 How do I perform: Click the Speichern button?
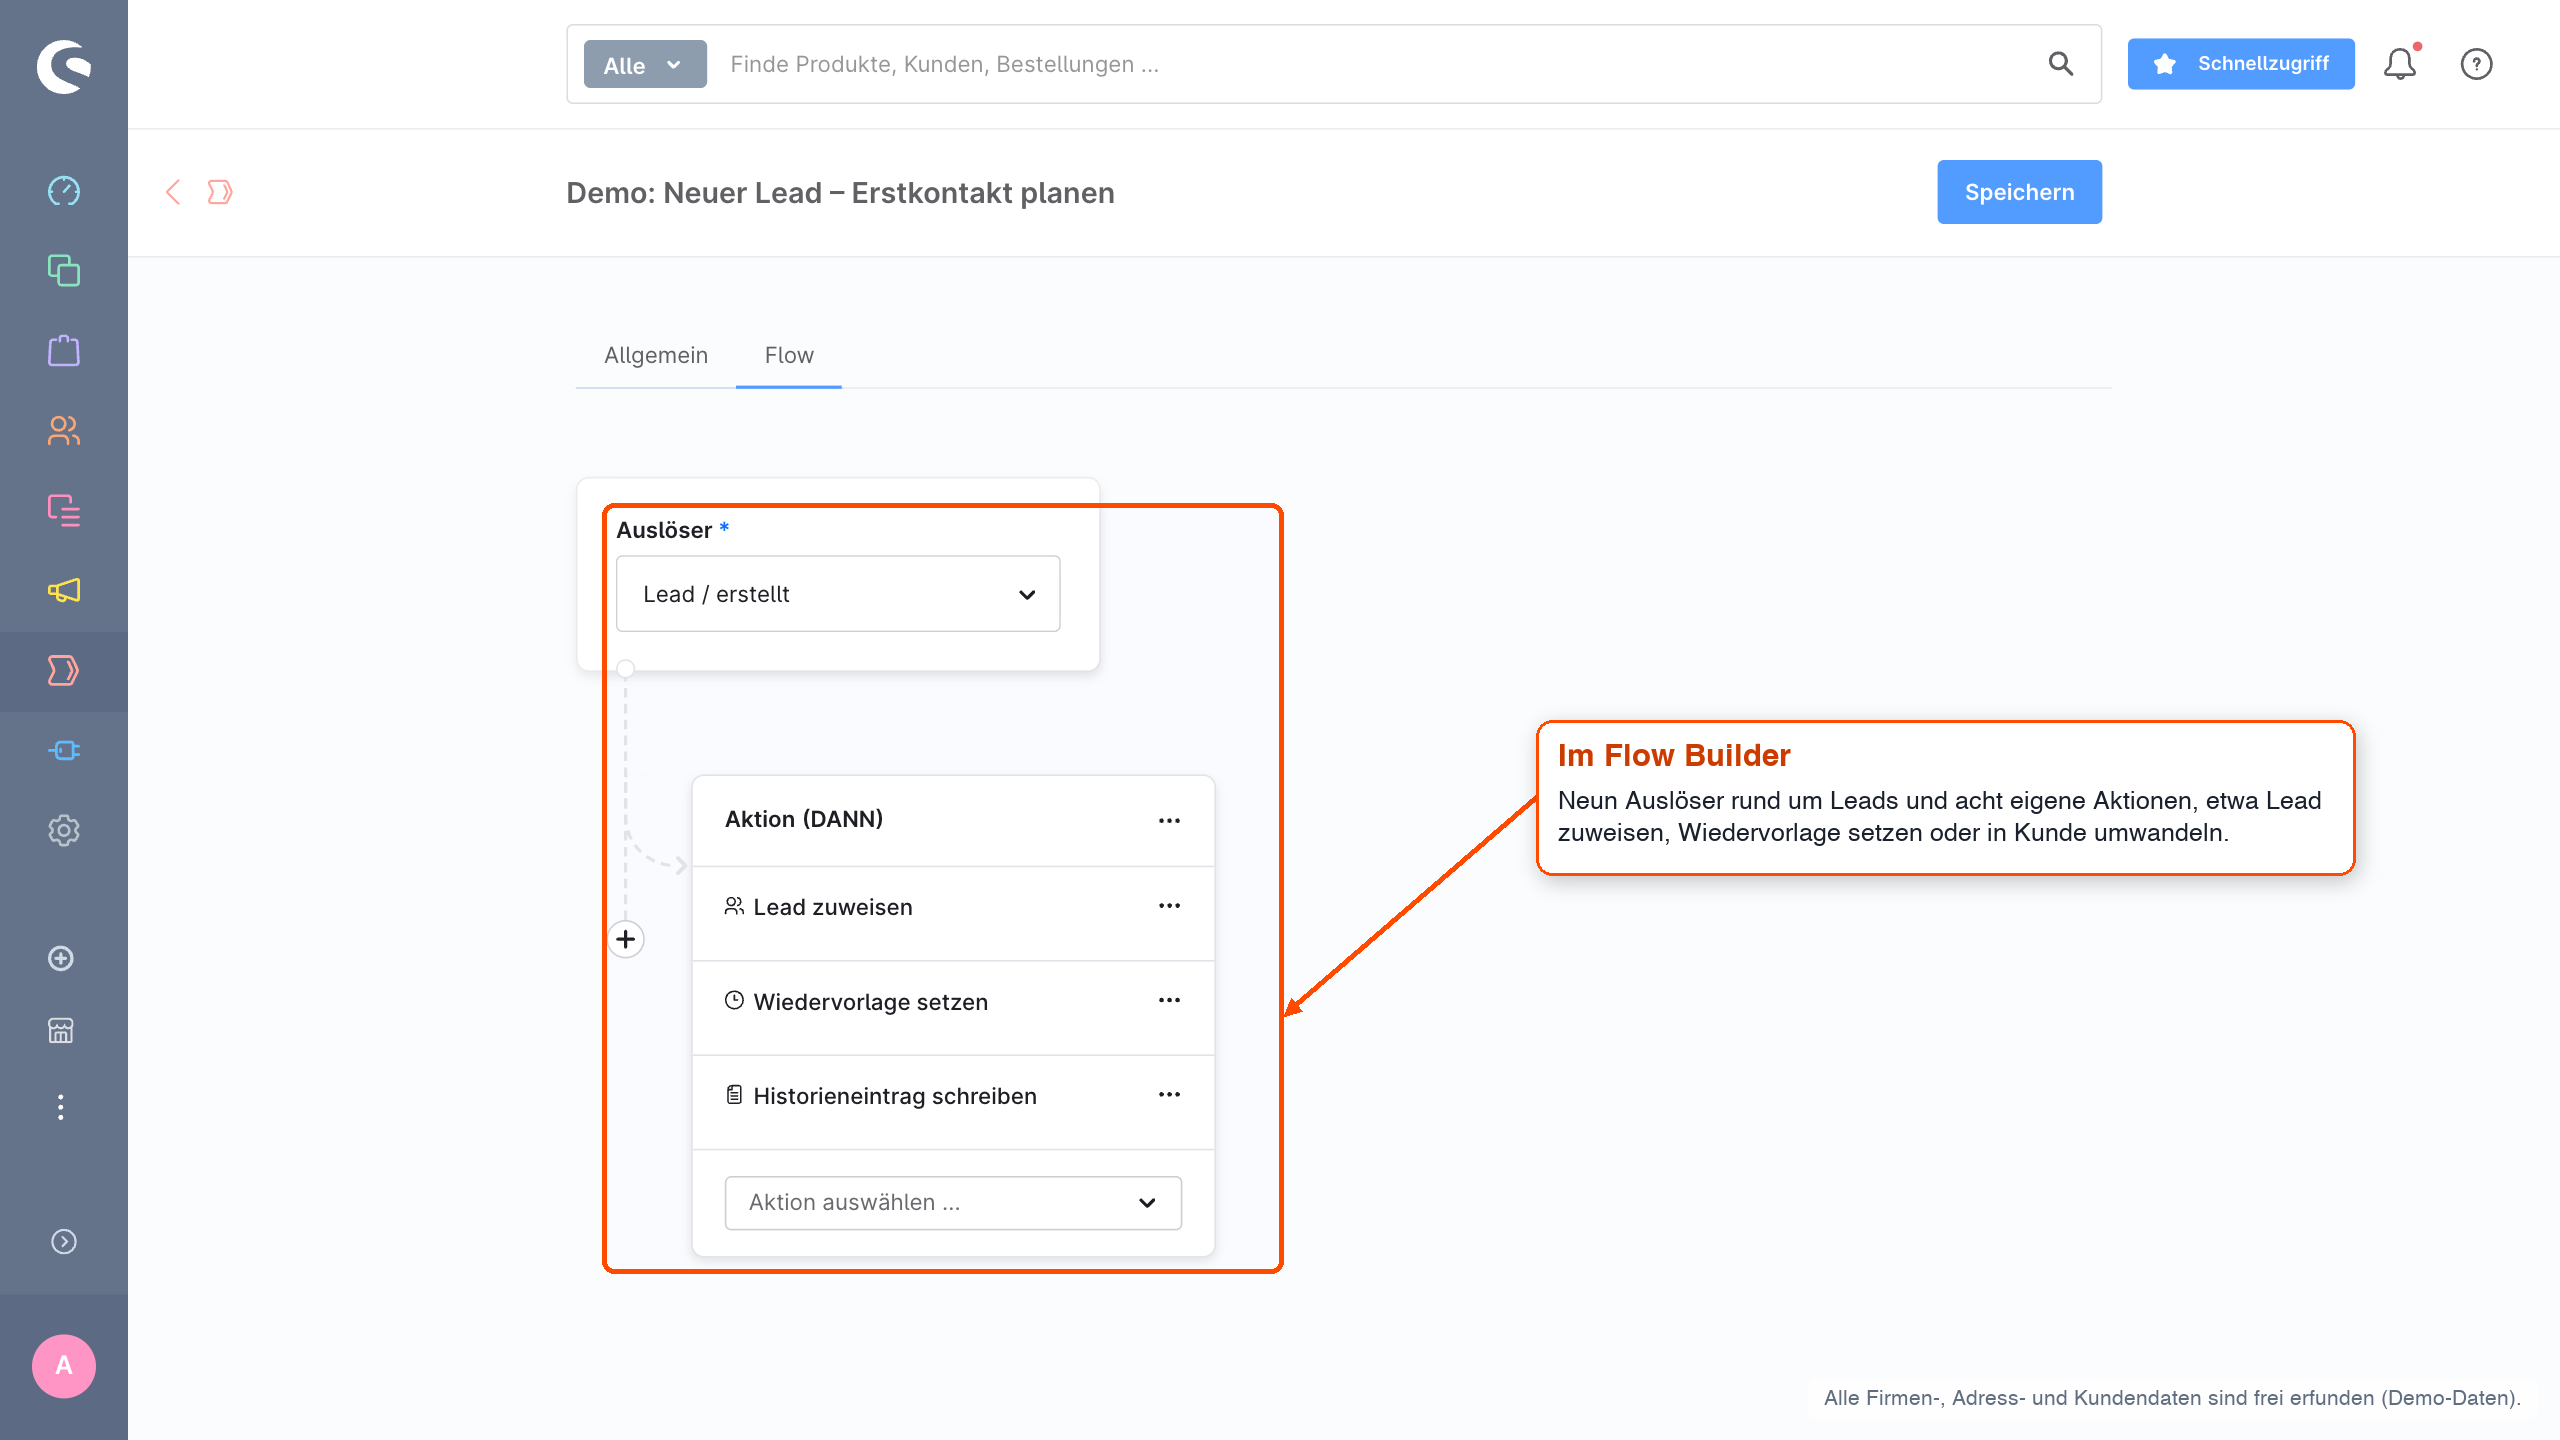coord(2019,192)
